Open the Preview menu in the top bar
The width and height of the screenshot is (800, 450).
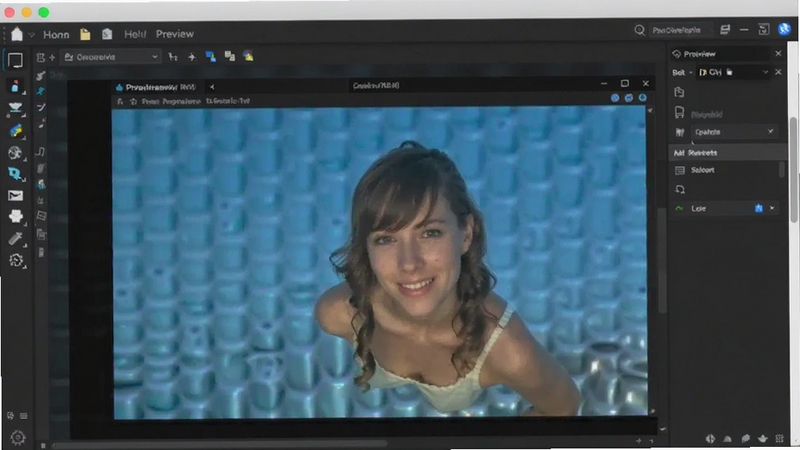pyautogui.click(x=174, y=34)
